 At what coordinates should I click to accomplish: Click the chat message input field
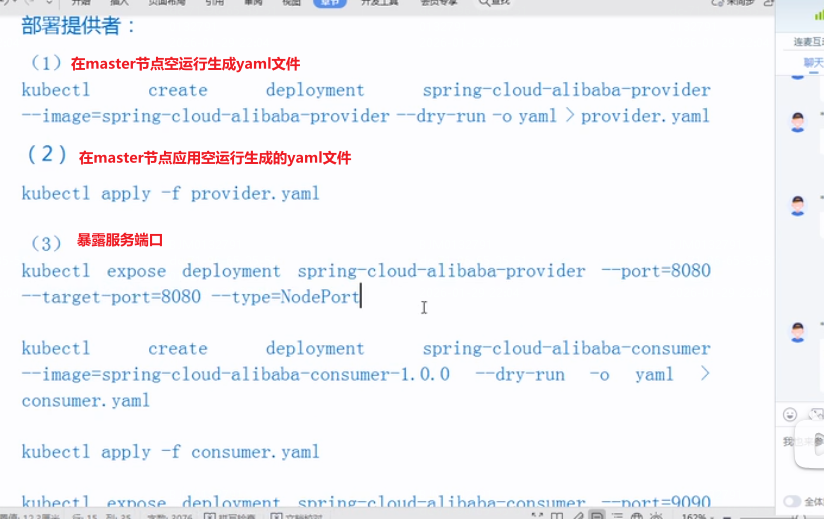[804, 442]
